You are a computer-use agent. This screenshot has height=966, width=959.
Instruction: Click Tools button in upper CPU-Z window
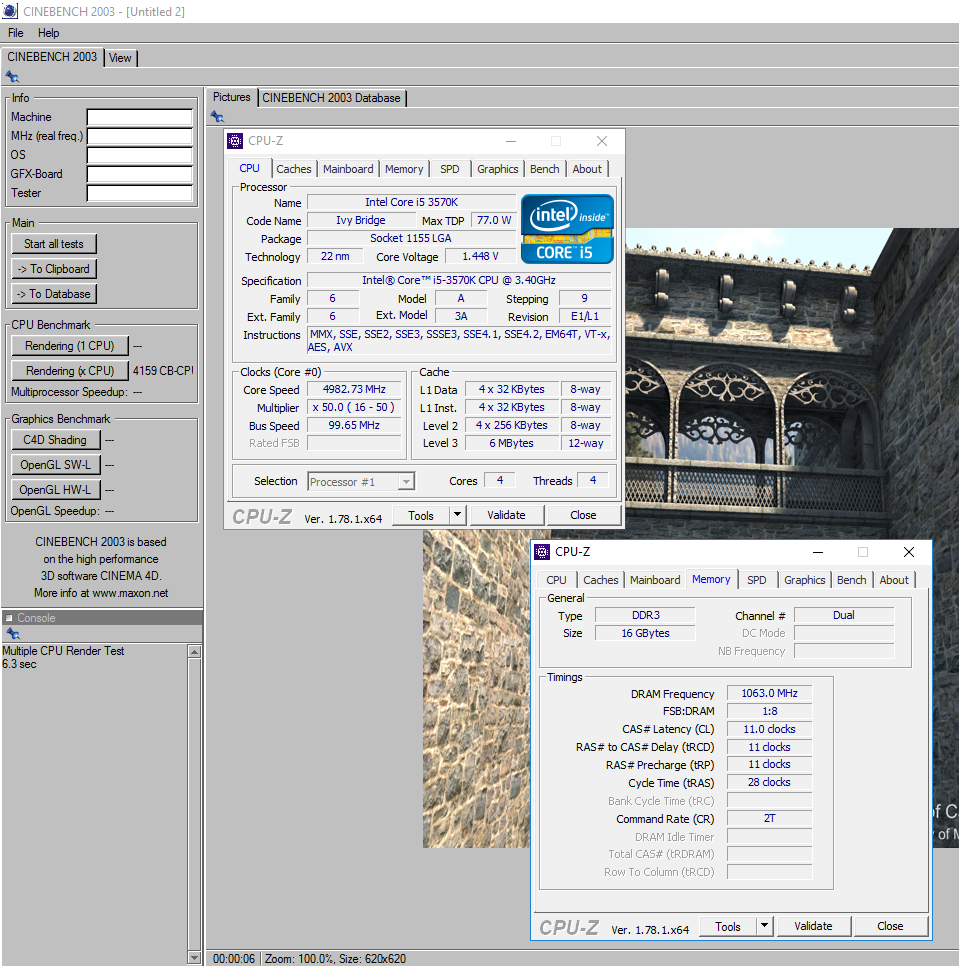(421, 516)
